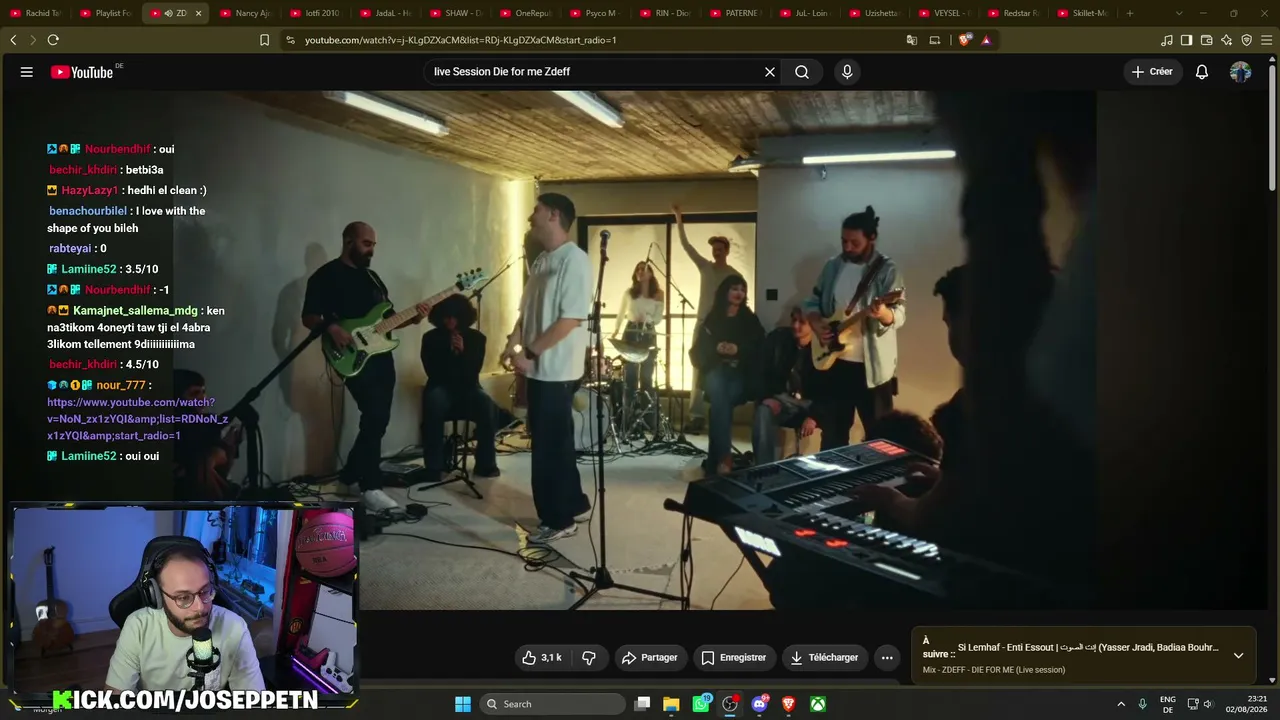This screenshot has height=720, width=1280.
Task: Open the browser main menu
Action: coord(1266,40)
